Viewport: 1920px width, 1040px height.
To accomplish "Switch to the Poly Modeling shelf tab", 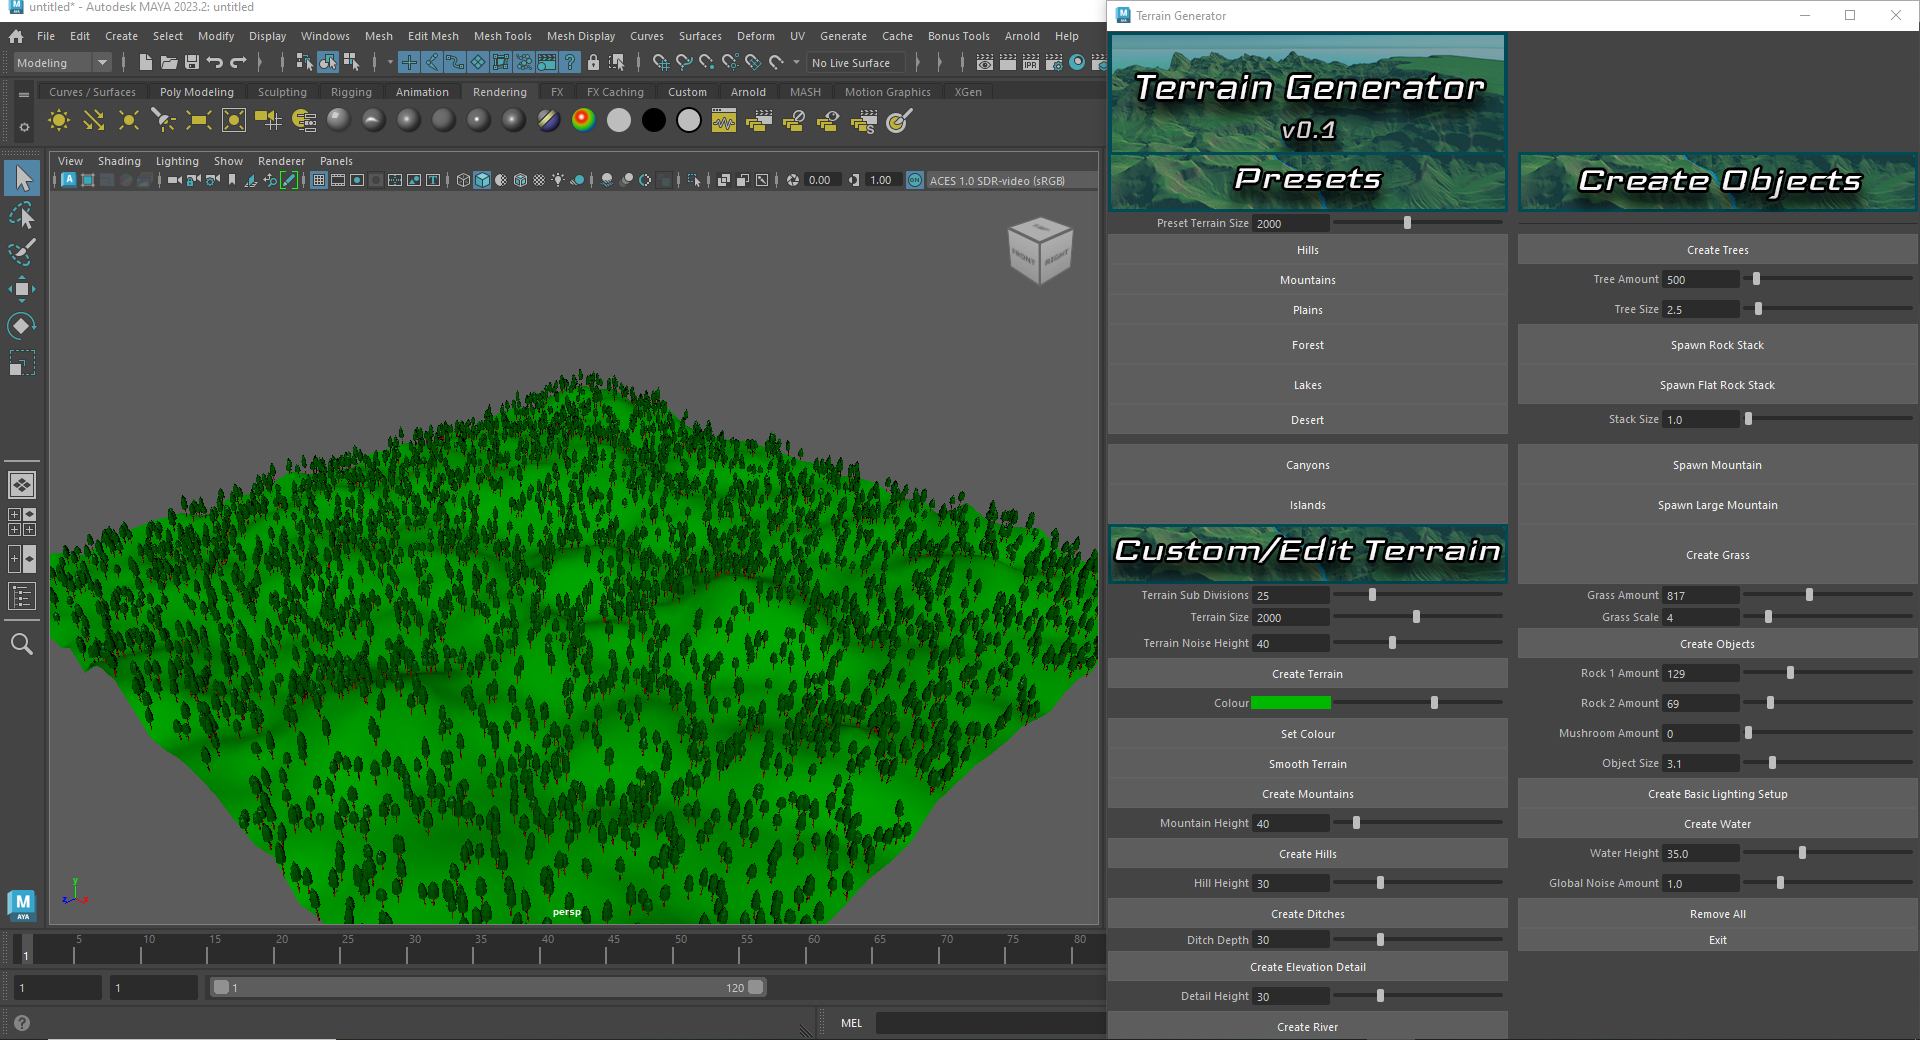I will pos(197,91).
